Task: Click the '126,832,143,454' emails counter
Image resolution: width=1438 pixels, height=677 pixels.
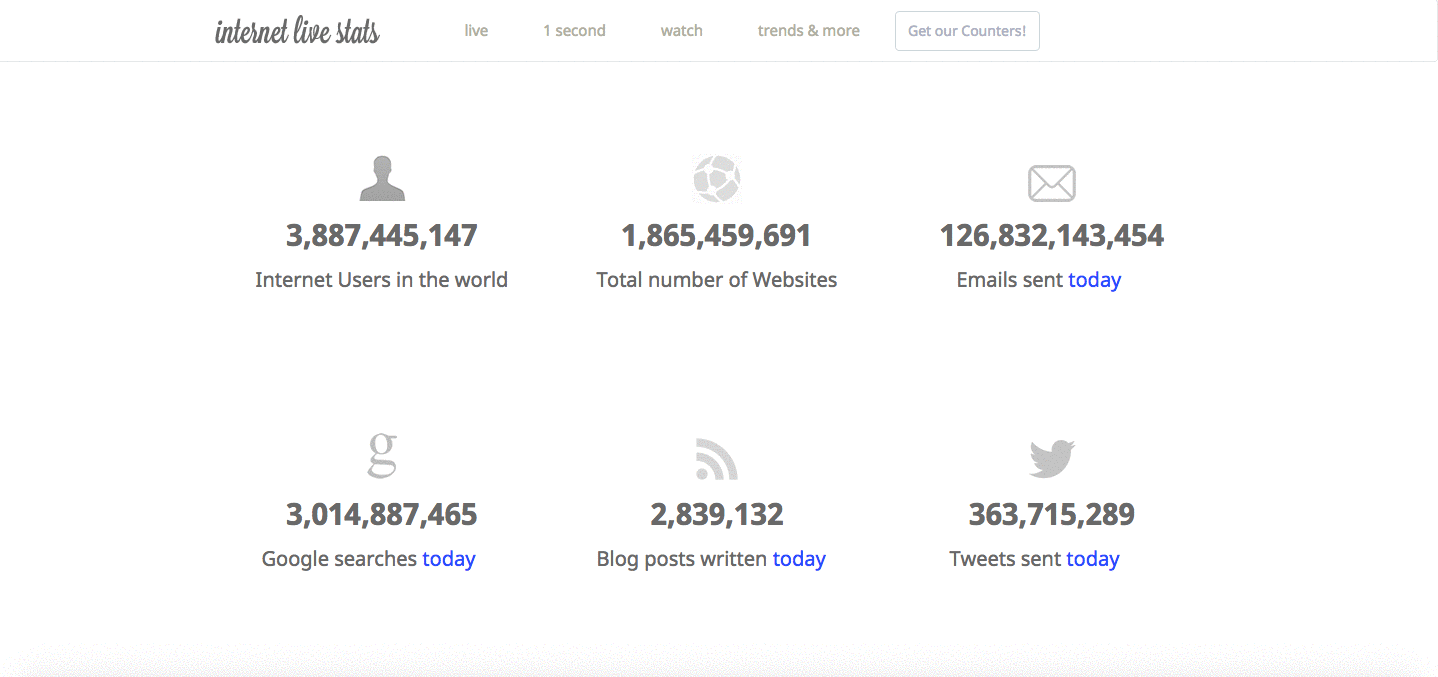Action: (1051, 236)
